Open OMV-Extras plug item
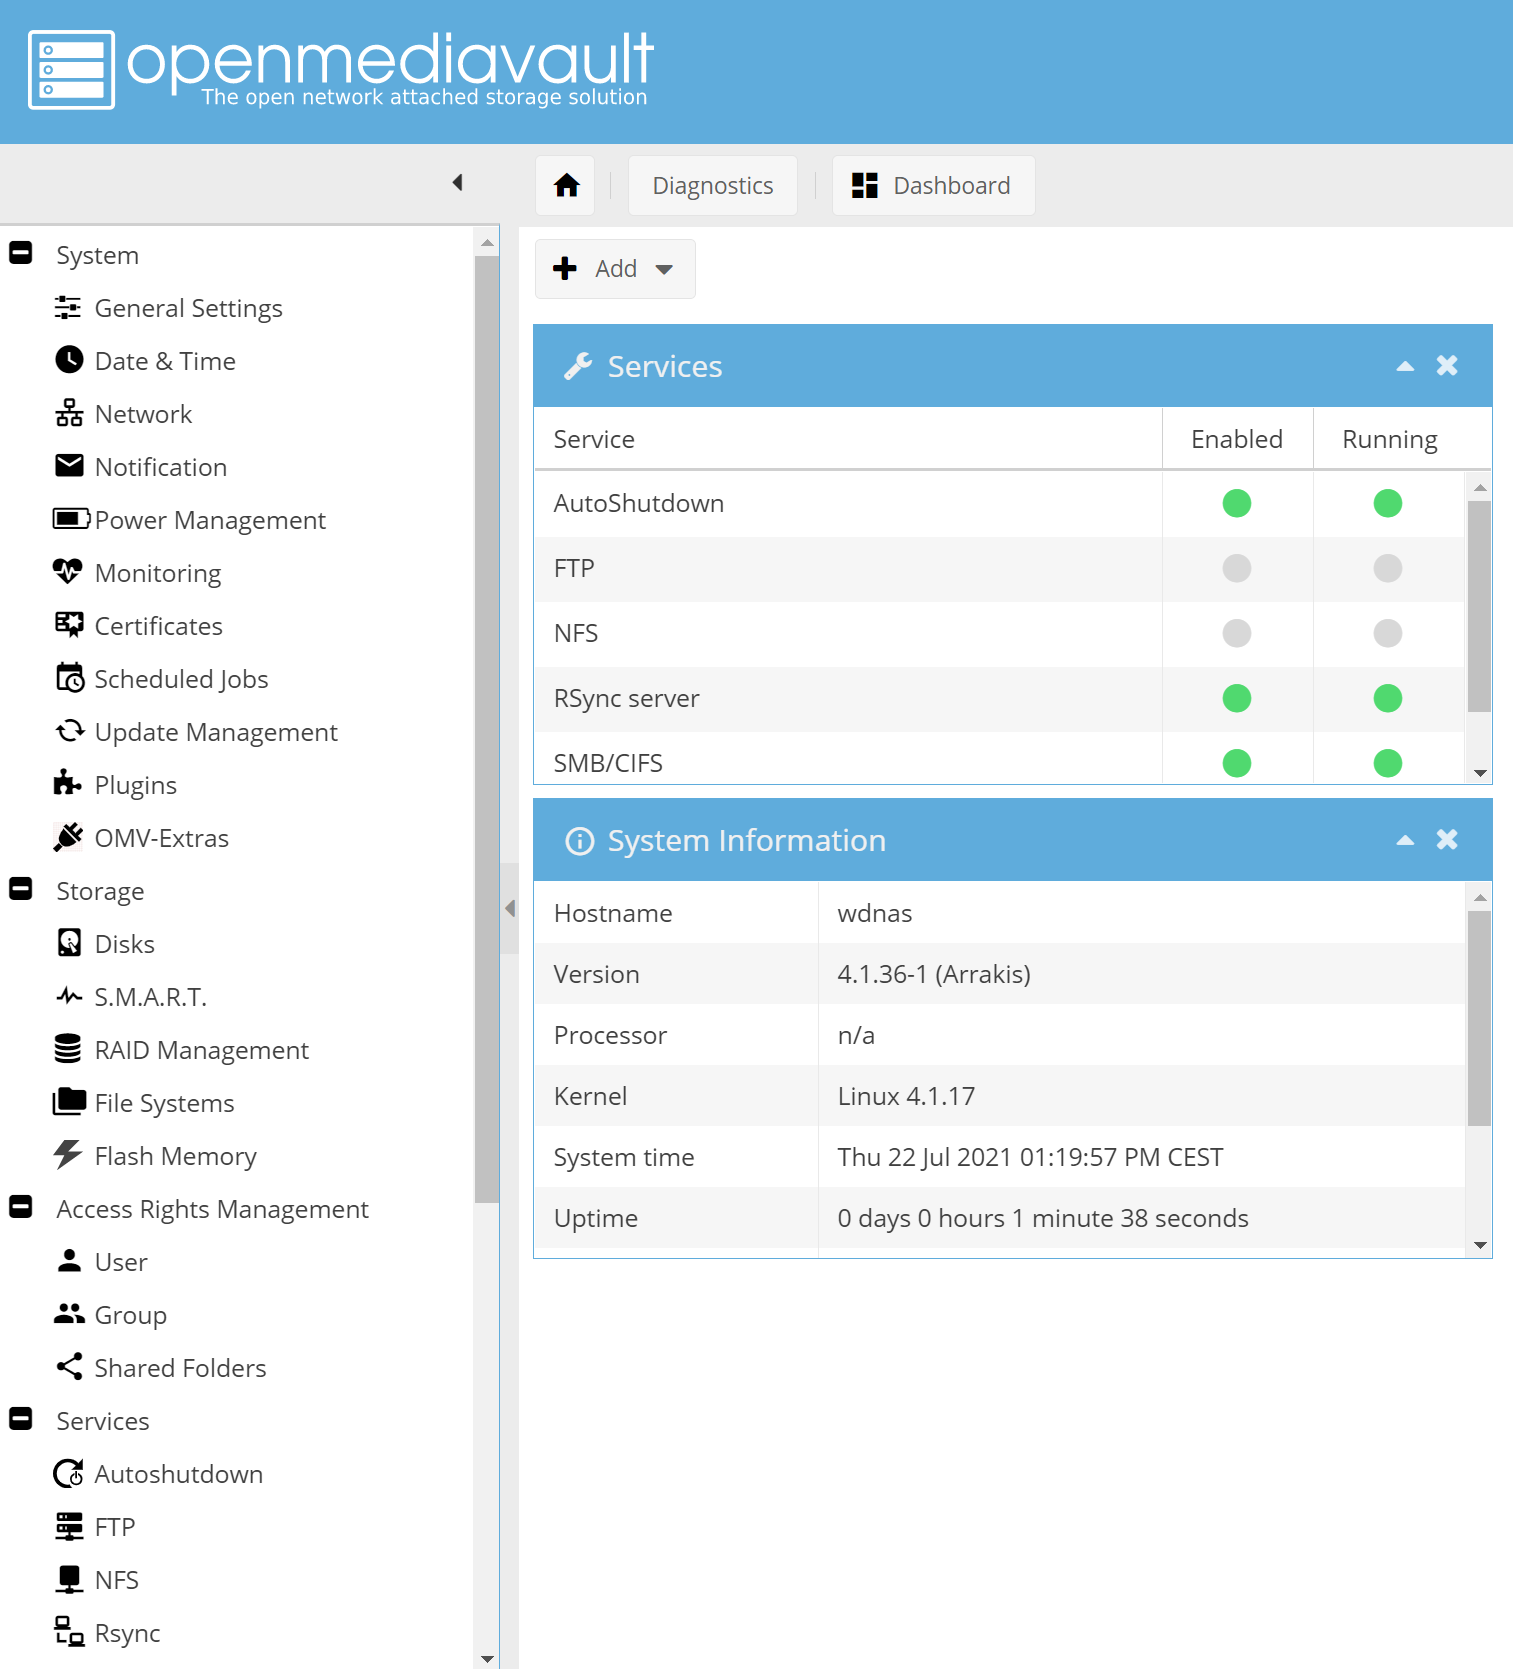 tap(141, 838)
